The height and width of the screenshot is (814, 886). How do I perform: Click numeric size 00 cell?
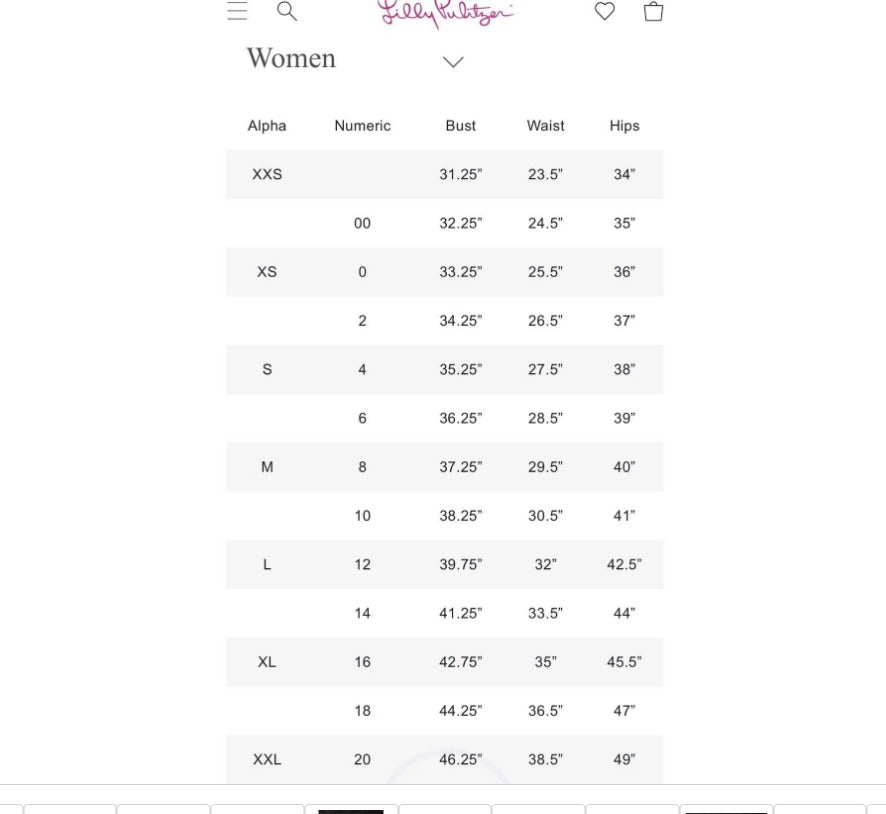coord(362,223)
